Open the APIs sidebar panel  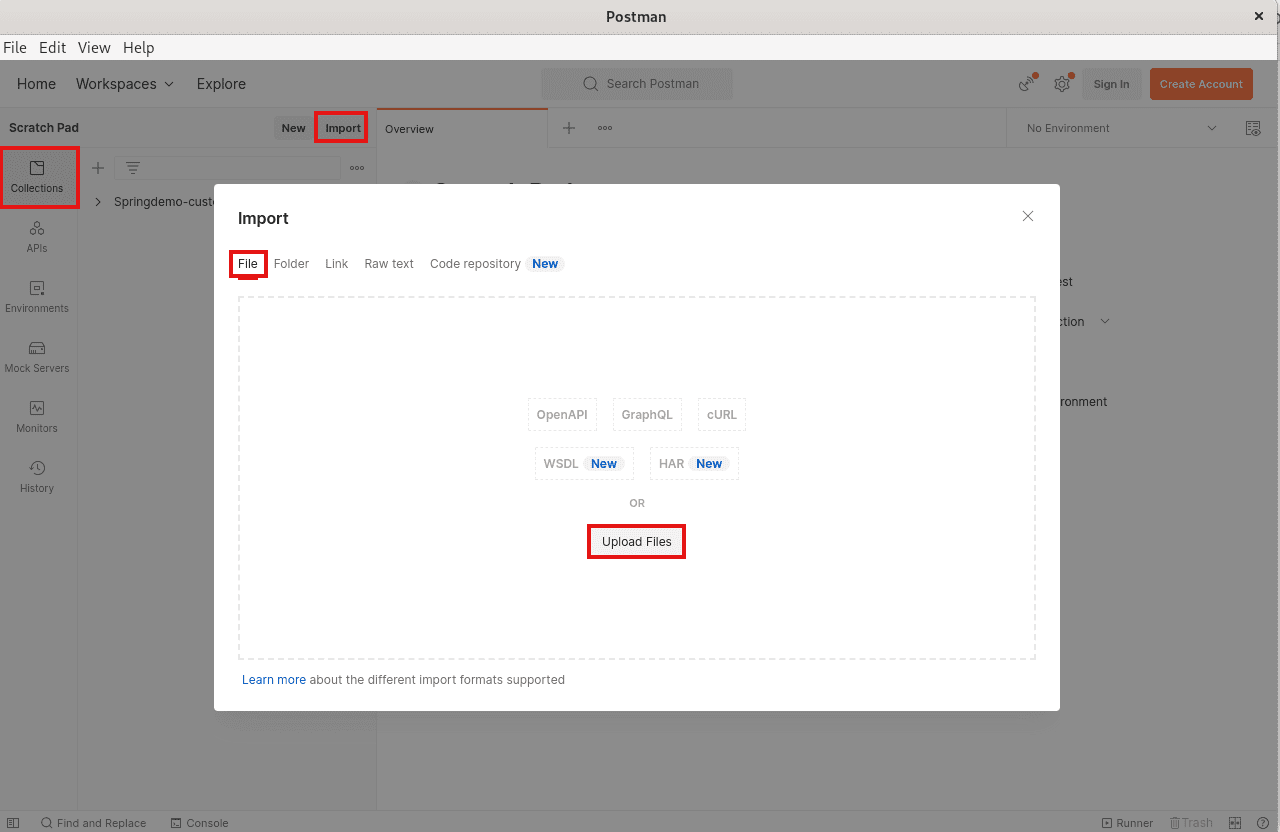click(x=37, y=237)
